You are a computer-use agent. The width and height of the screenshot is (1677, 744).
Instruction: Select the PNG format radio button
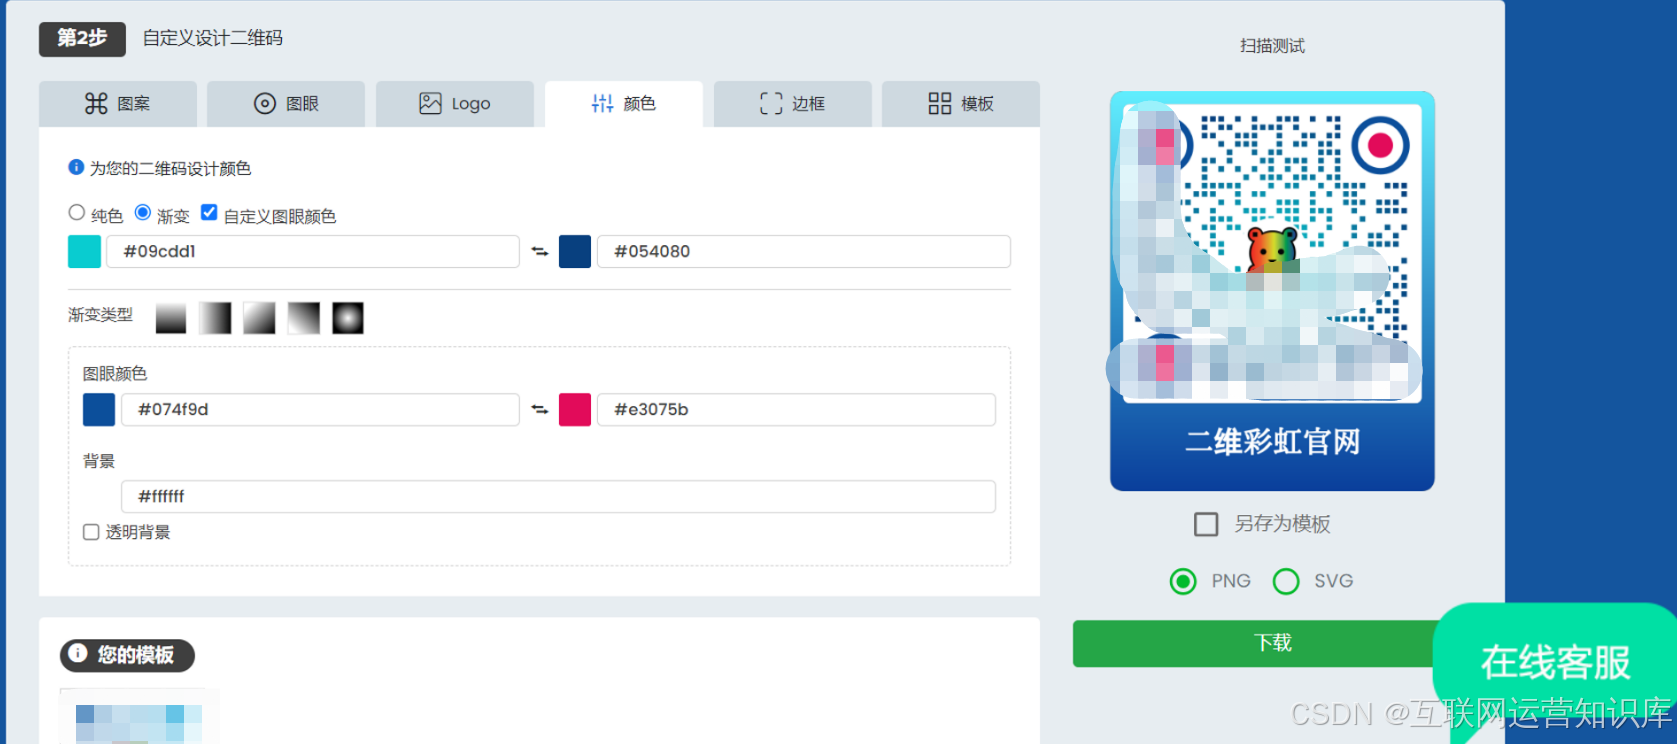click(x=1183, y=581)
